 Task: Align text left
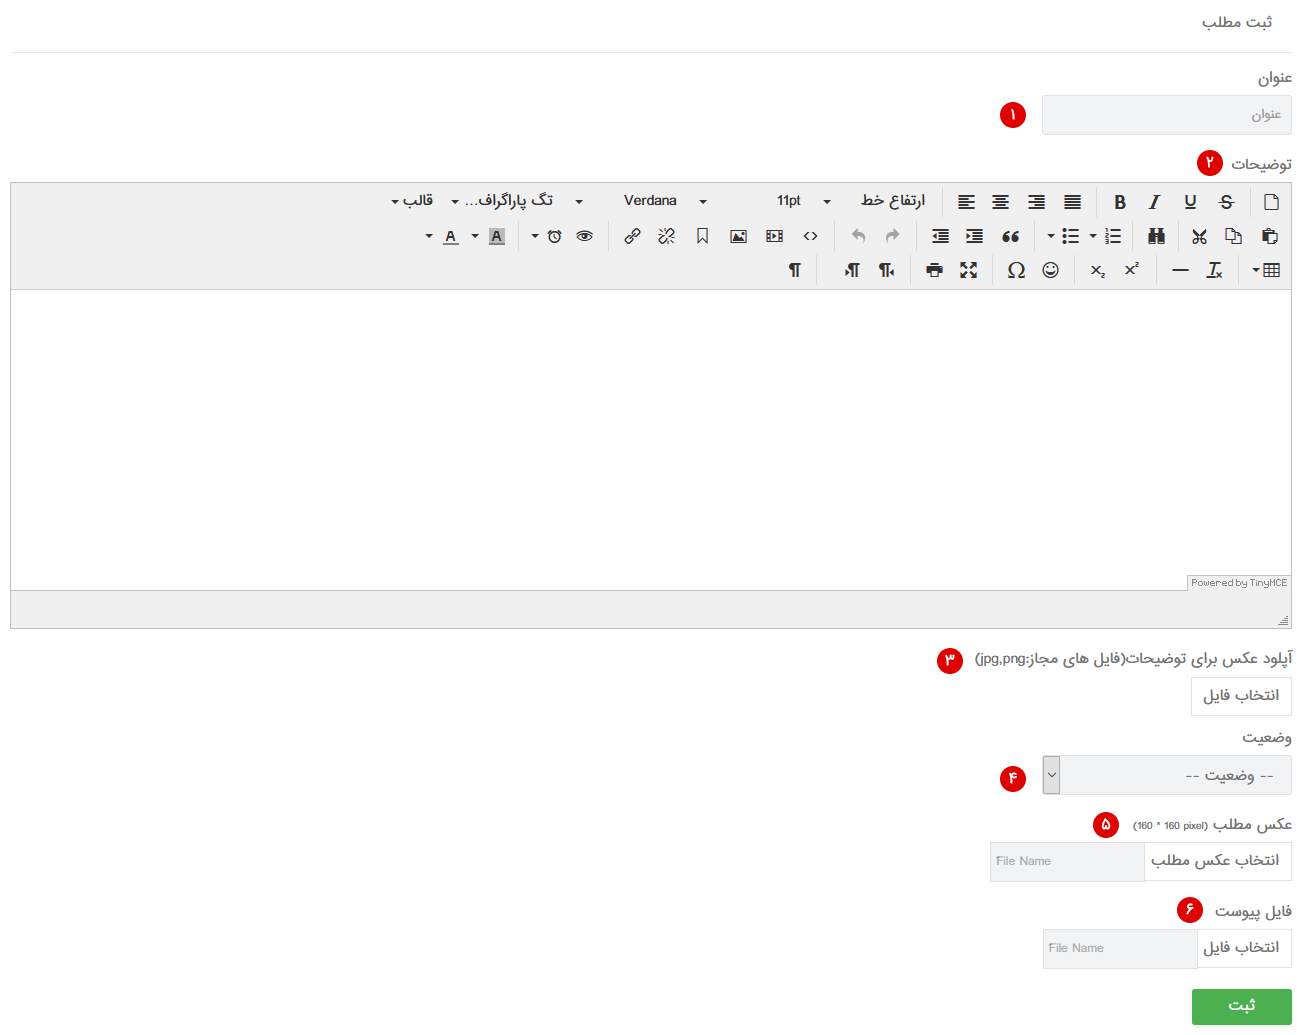[966, 202]
